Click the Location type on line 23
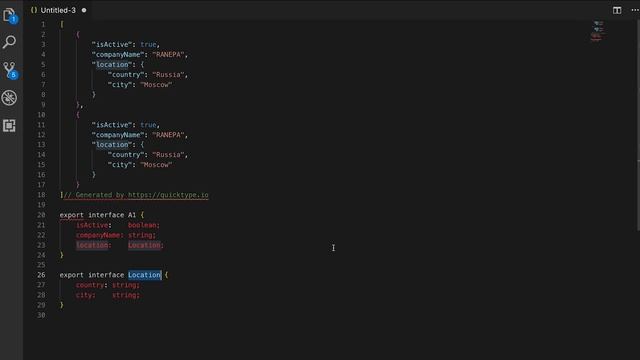640x360 pixels. point(144,245)
